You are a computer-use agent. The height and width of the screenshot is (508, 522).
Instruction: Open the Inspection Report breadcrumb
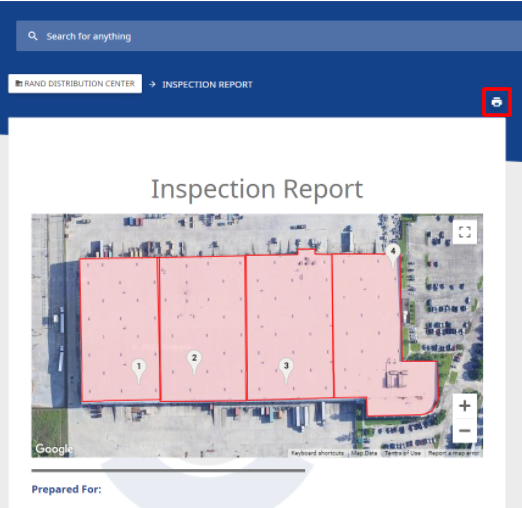point(207,85)
